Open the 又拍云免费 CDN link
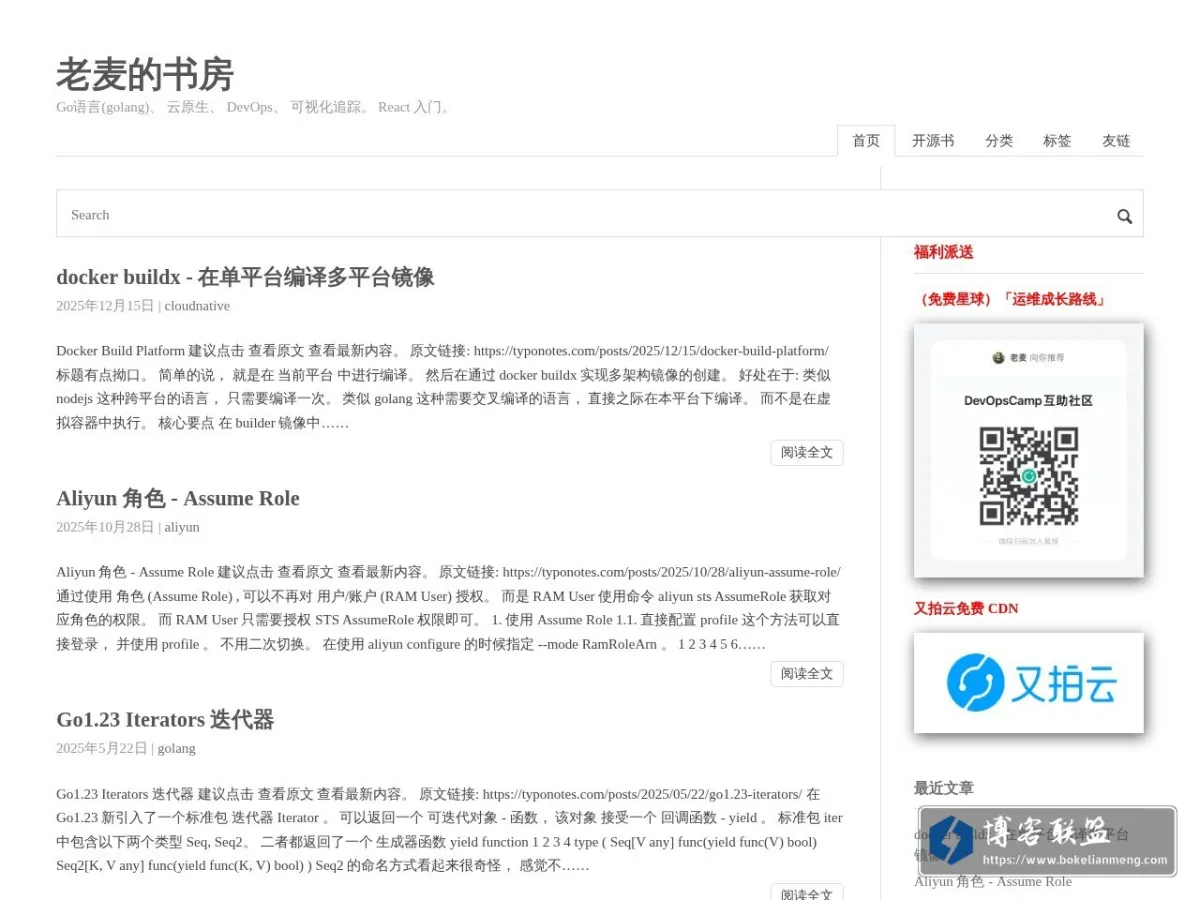 966,608
